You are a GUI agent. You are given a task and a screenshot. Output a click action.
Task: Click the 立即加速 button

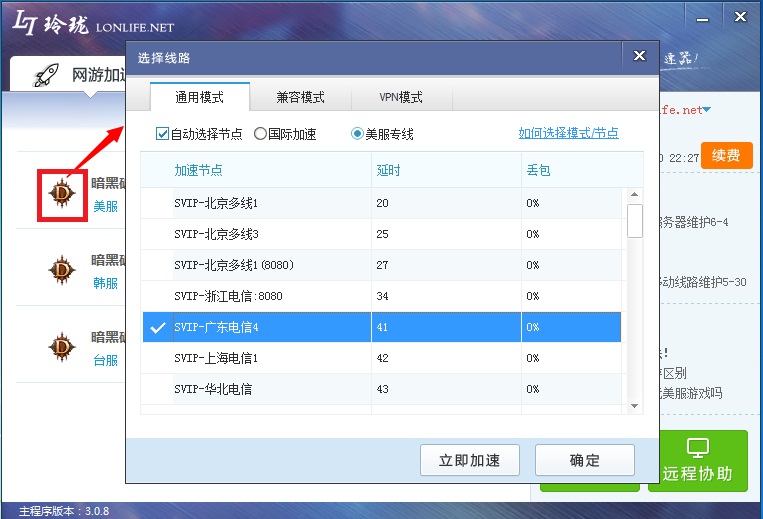470,460
